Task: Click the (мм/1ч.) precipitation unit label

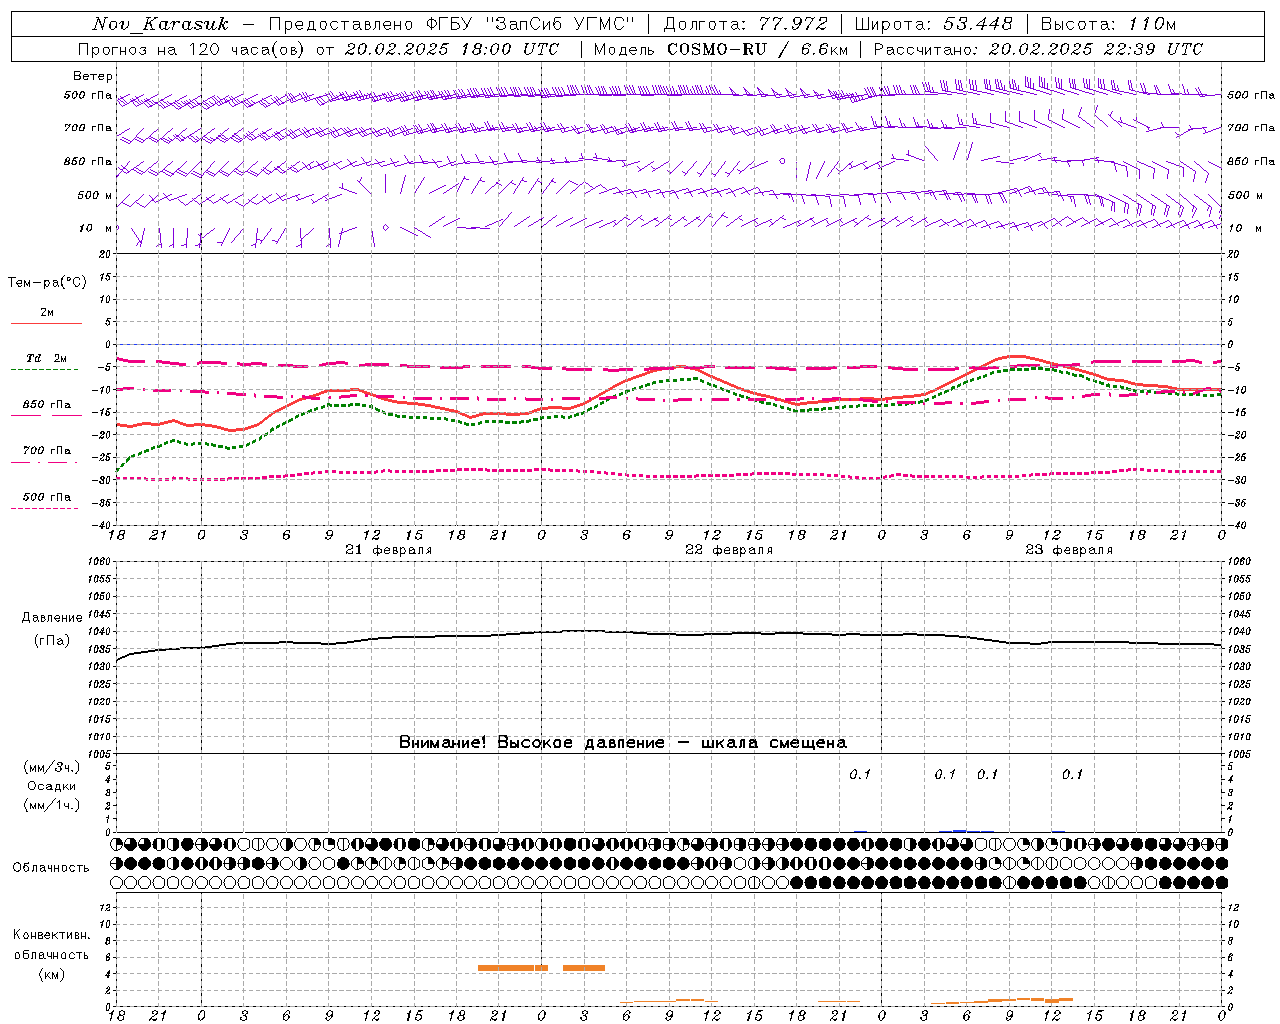Action: pos(52,805)
